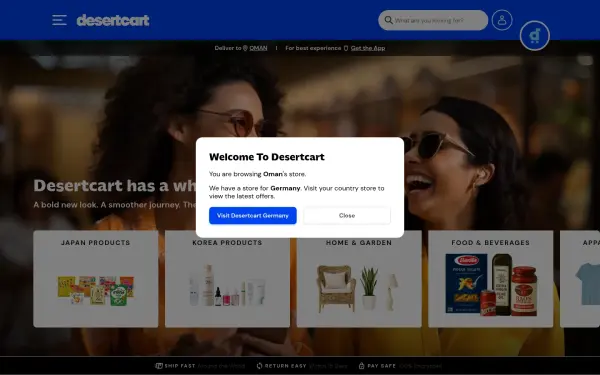600x375 pixels.
Task: Focus the 'What are you looking for?' search field
Action: click(x=433, y=20)
